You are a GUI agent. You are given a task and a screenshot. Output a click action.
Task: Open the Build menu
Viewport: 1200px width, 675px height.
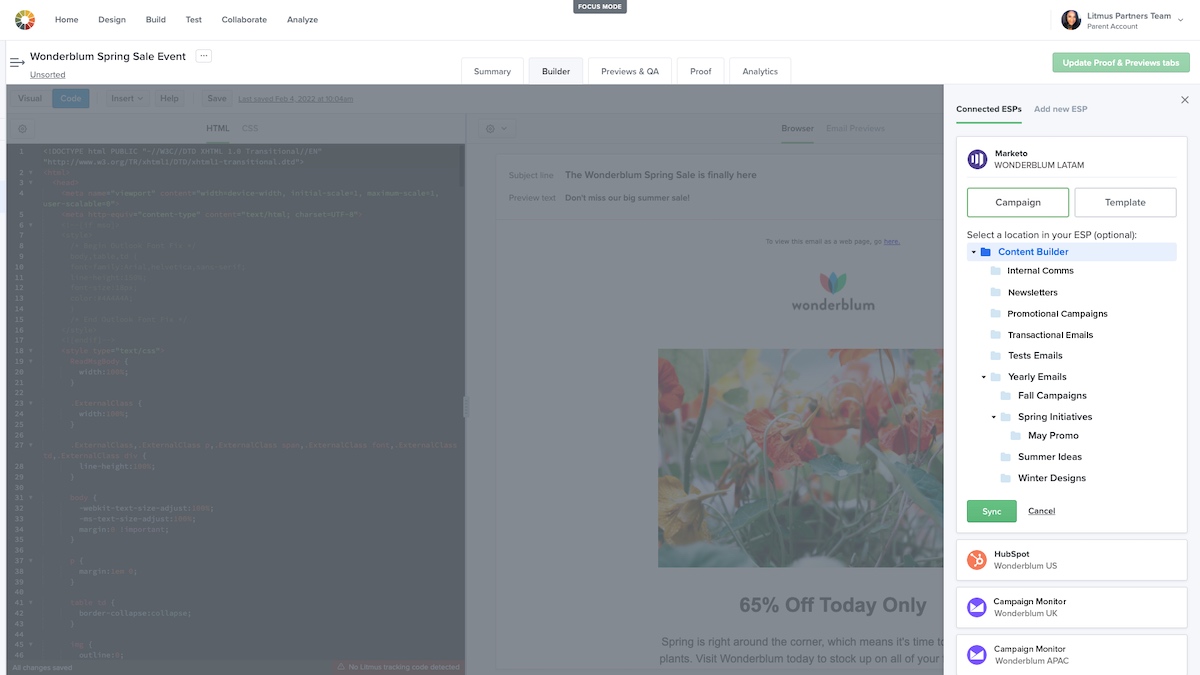point(156,20)
